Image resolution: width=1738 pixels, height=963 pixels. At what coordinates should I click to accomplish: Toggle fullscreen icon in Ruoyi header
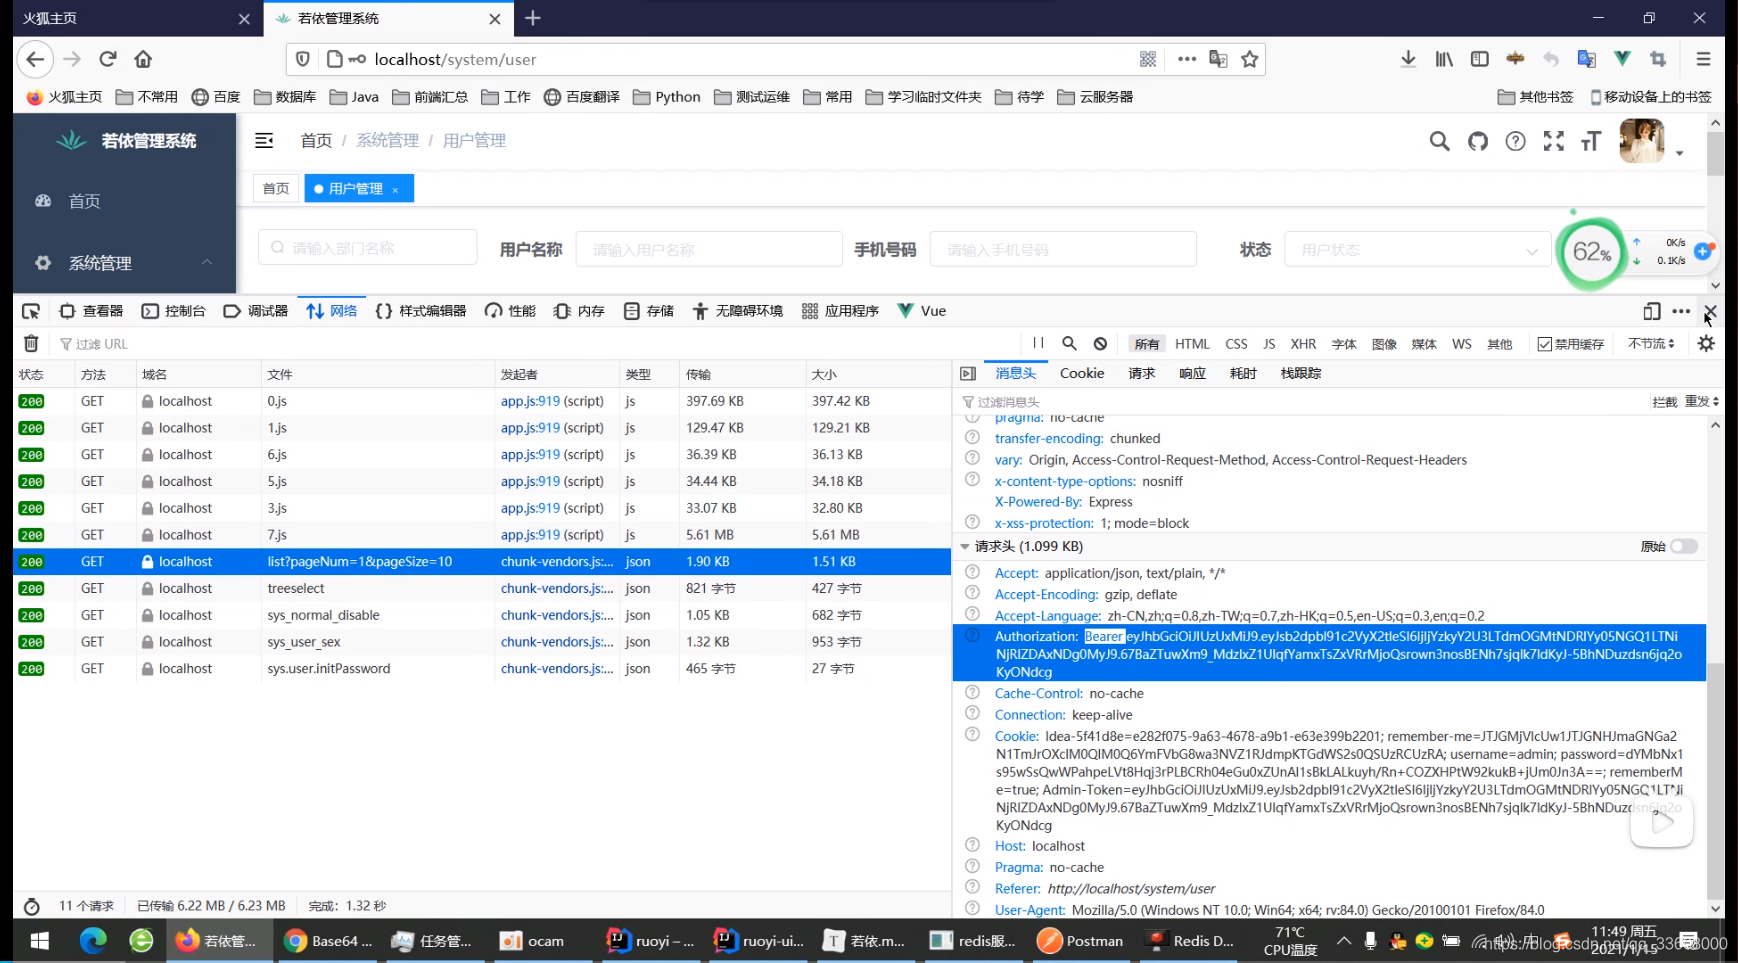point(1553,141)
